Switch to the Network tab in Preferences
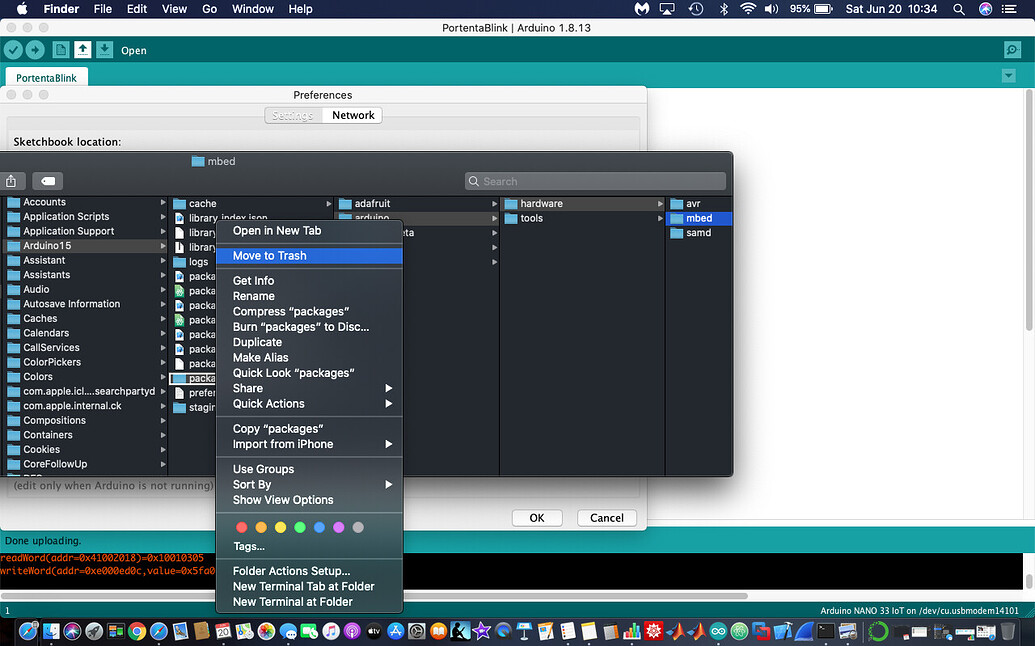The height and width of the screenshot is (646, 1035). coord(352,115)
